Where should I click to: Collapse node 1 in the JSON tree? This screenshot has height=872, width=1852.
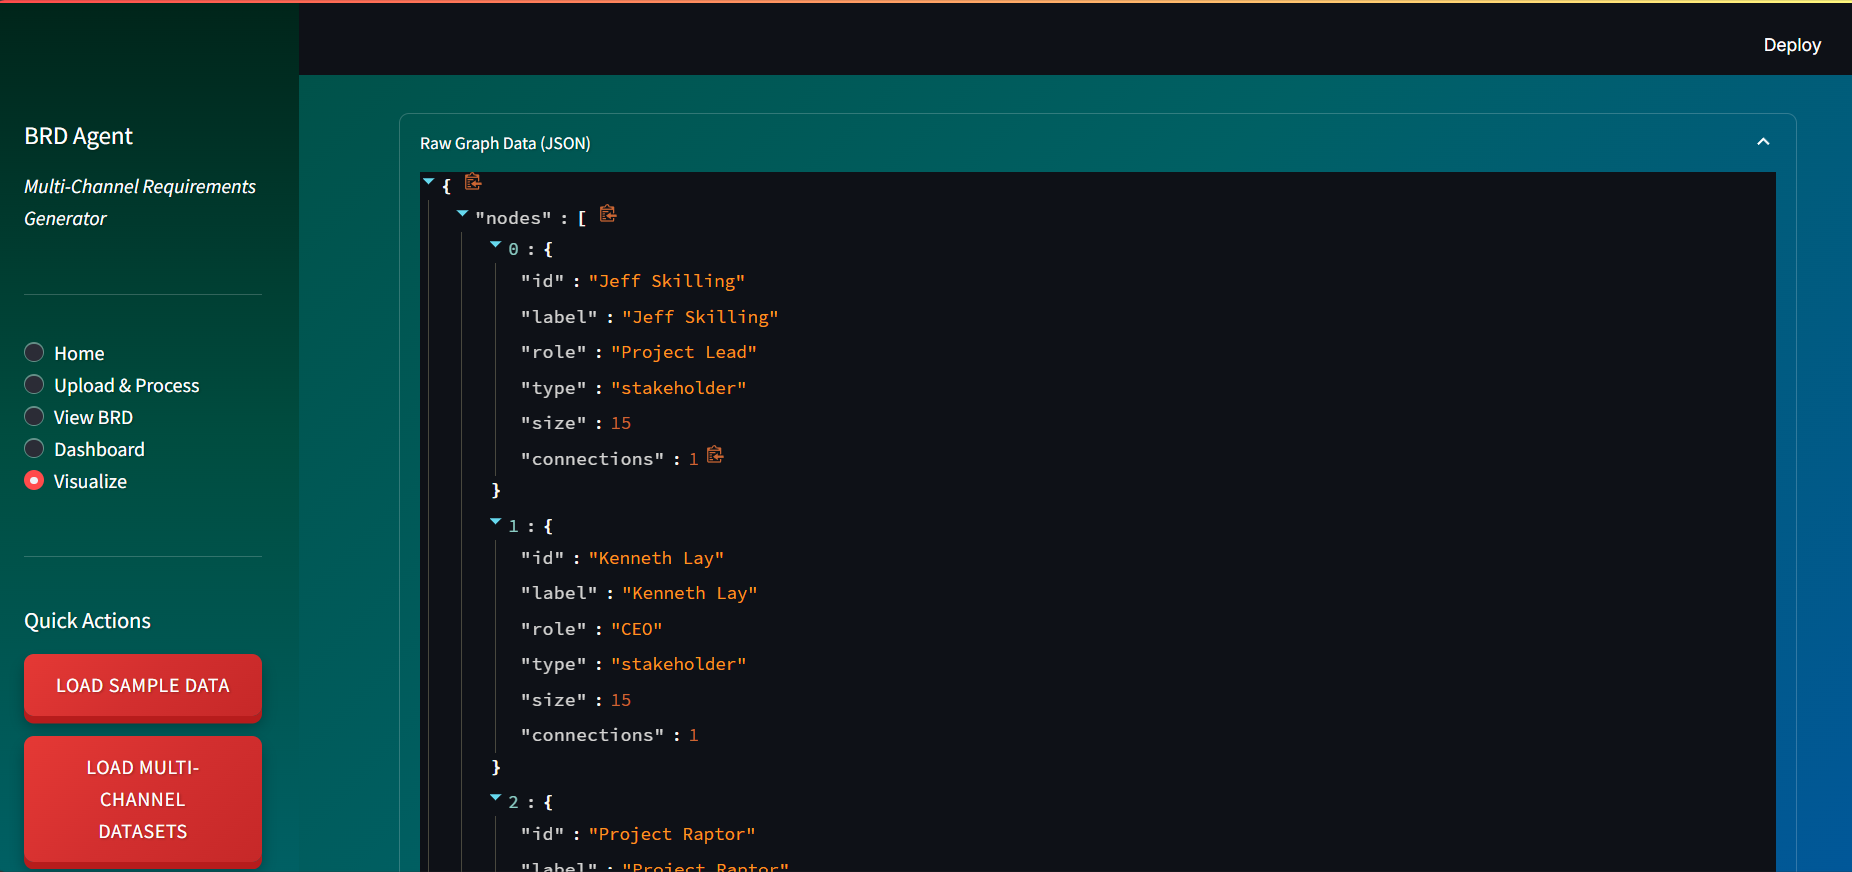(495, 522)
